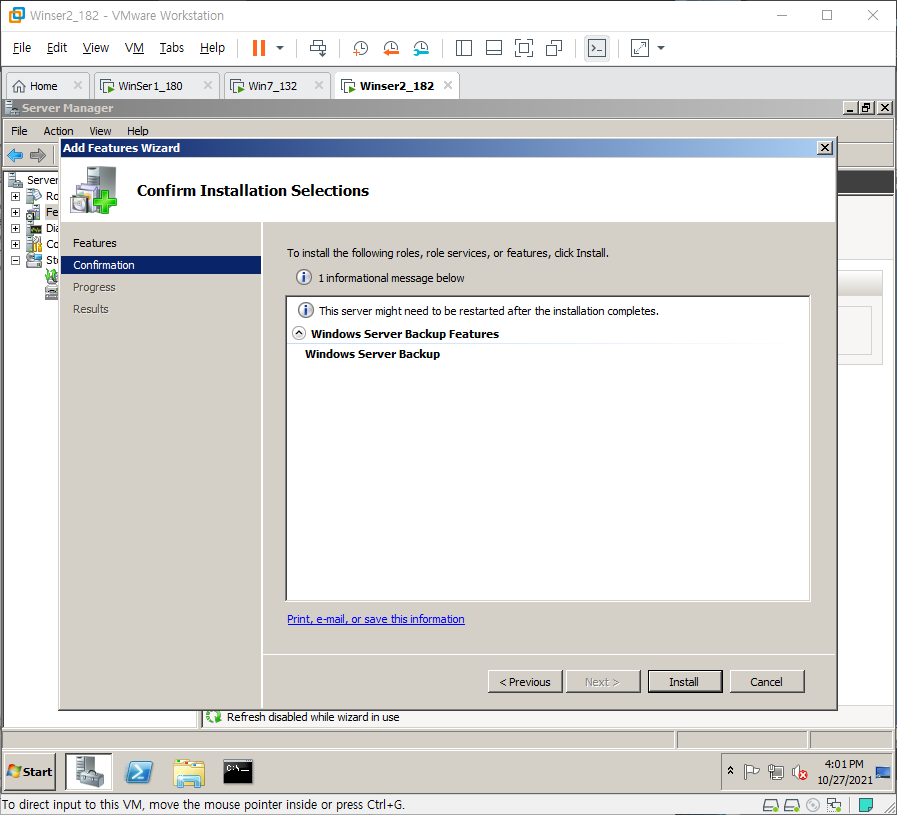Open VMware Edit menu
This screenshot has height=815, width=897.
pos(57,47)
